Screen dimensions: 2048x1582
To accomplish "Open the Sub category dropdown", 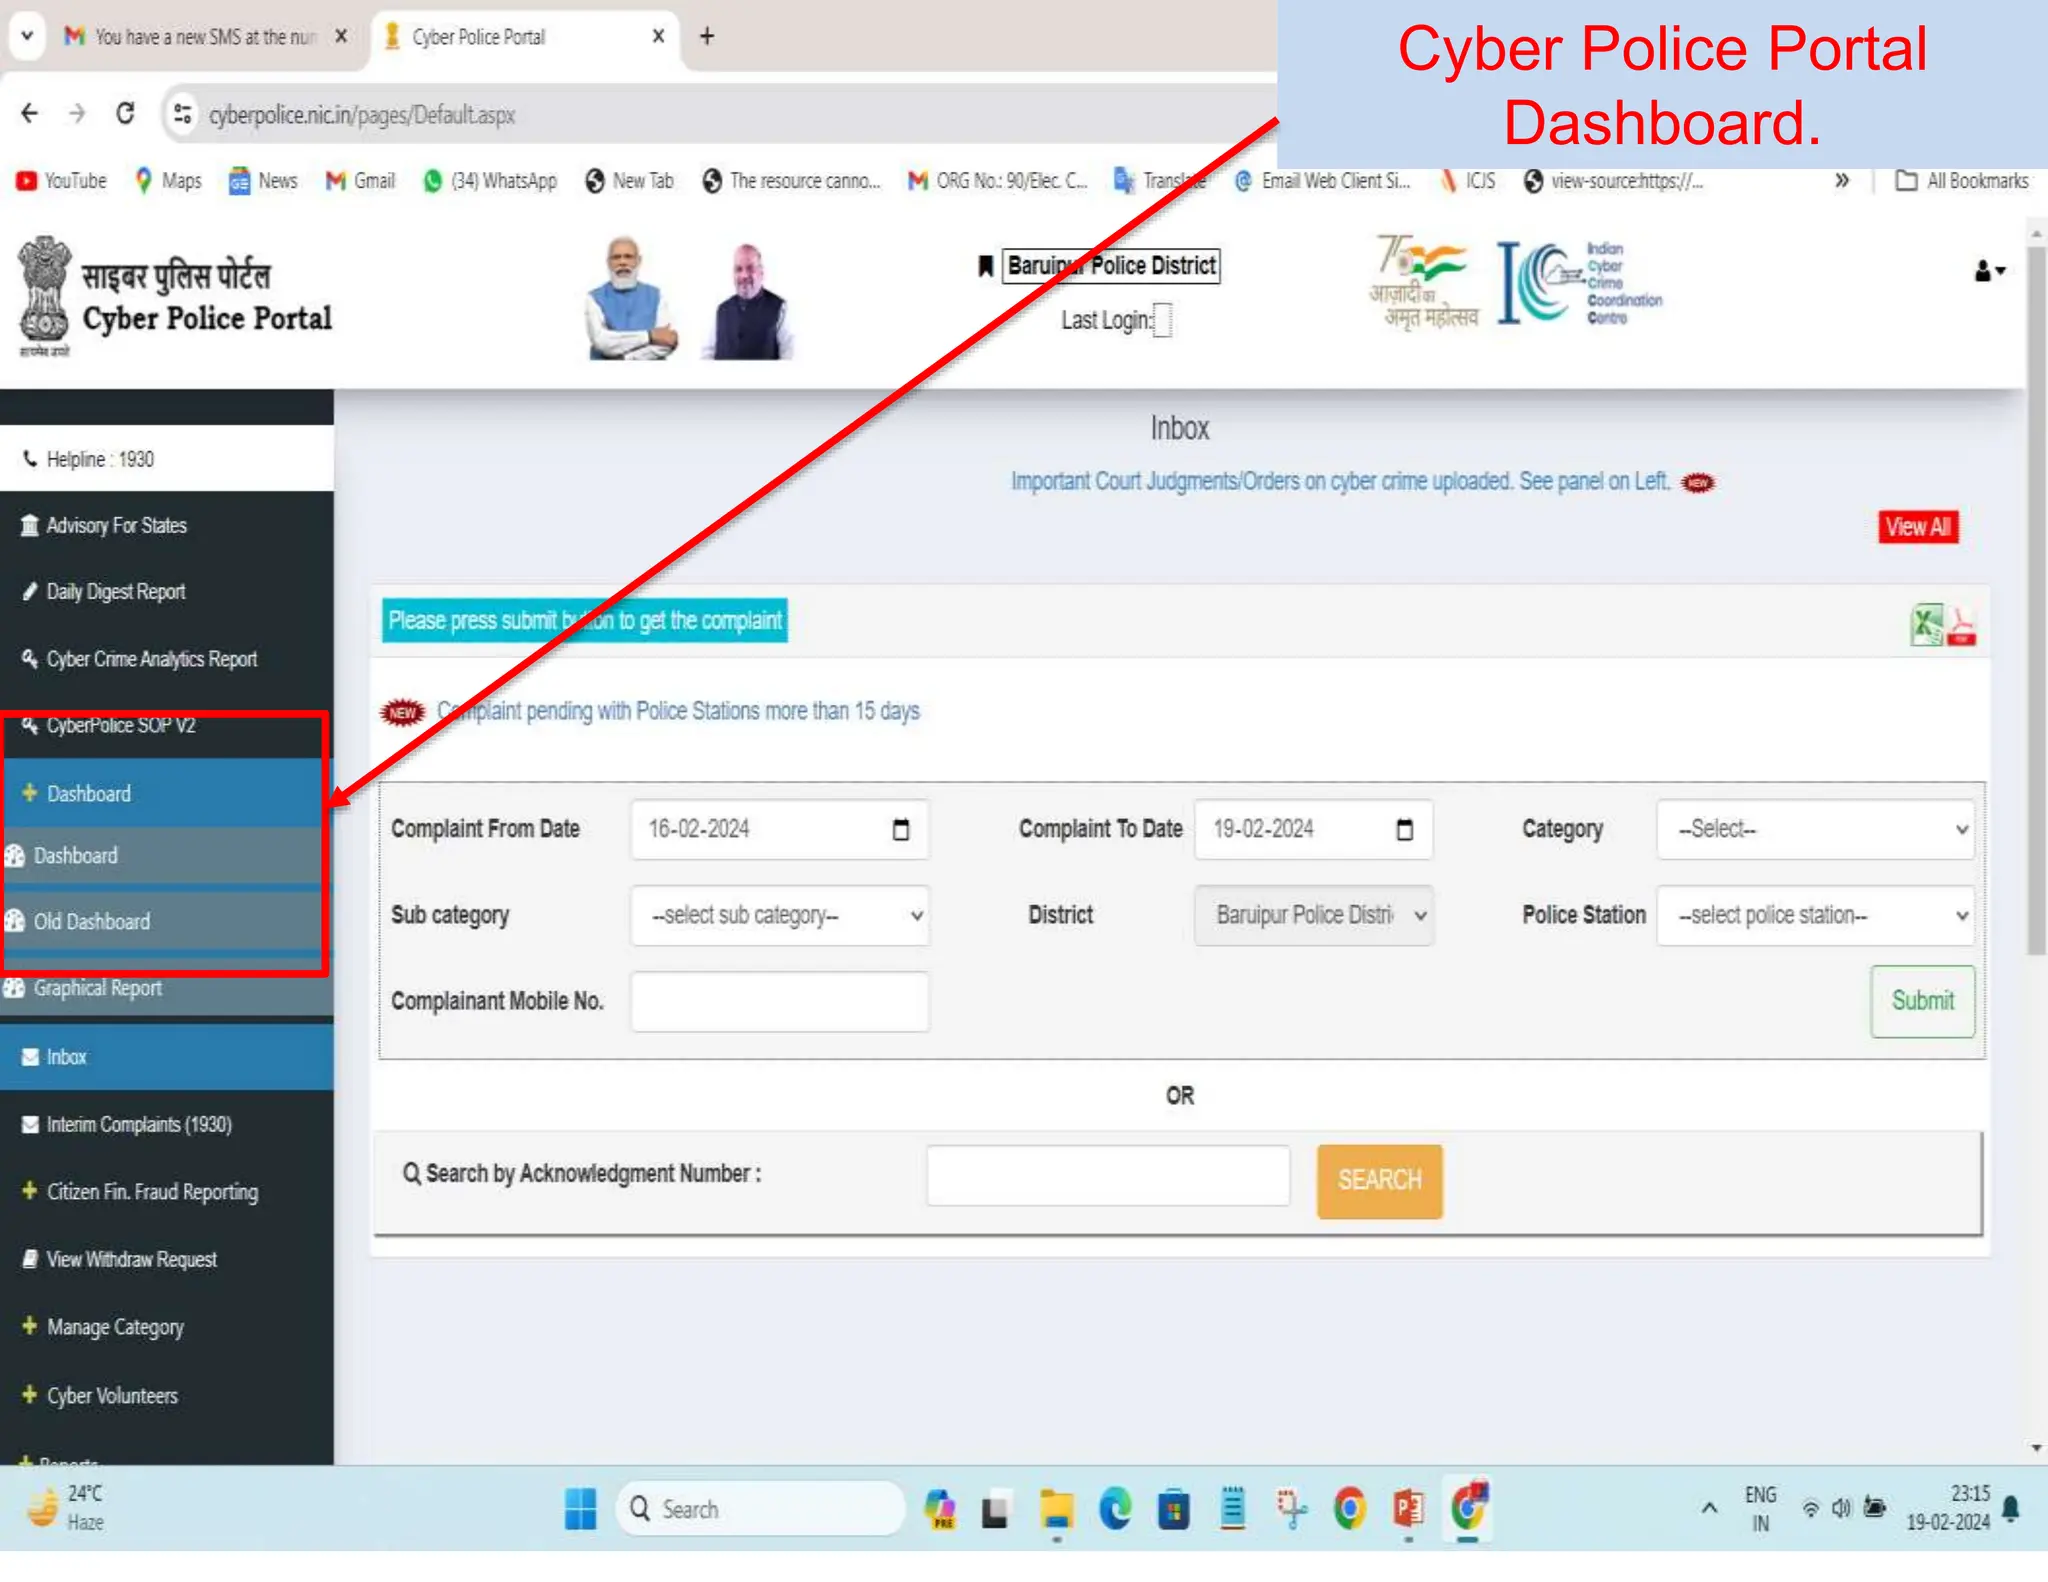I will pyautogui.click(x=780, y=915).
